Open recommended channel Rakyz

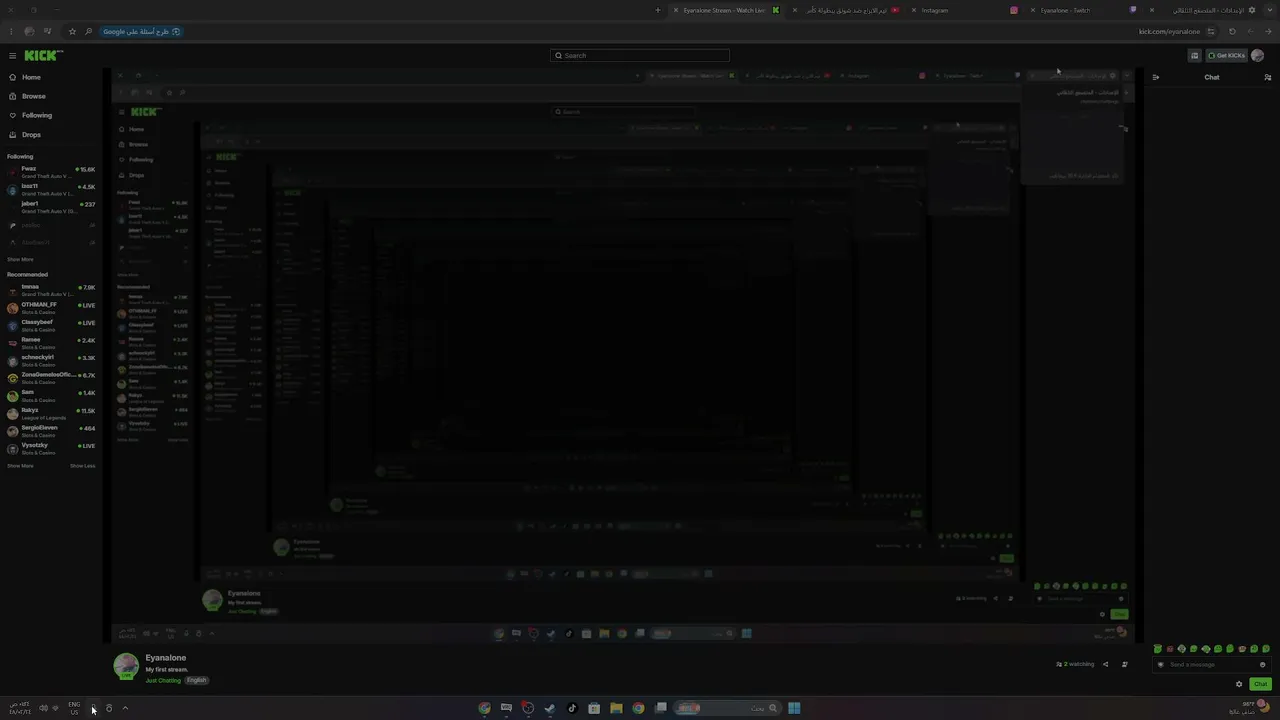pyautogui.click(x=51, y=413)
